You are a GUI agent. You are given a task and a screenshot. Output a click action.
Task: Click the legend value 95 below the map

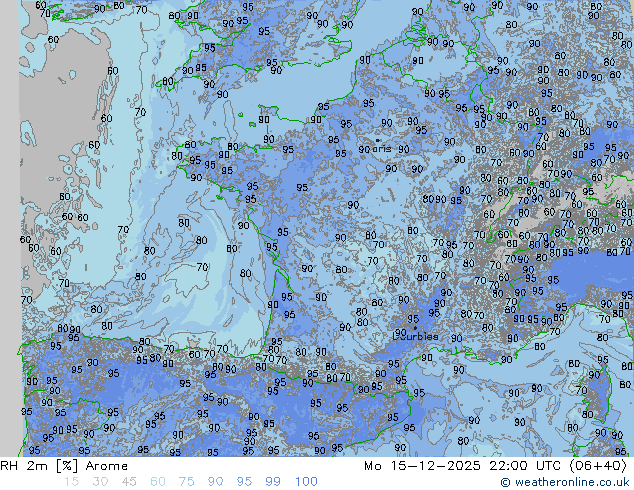[244, 482]
